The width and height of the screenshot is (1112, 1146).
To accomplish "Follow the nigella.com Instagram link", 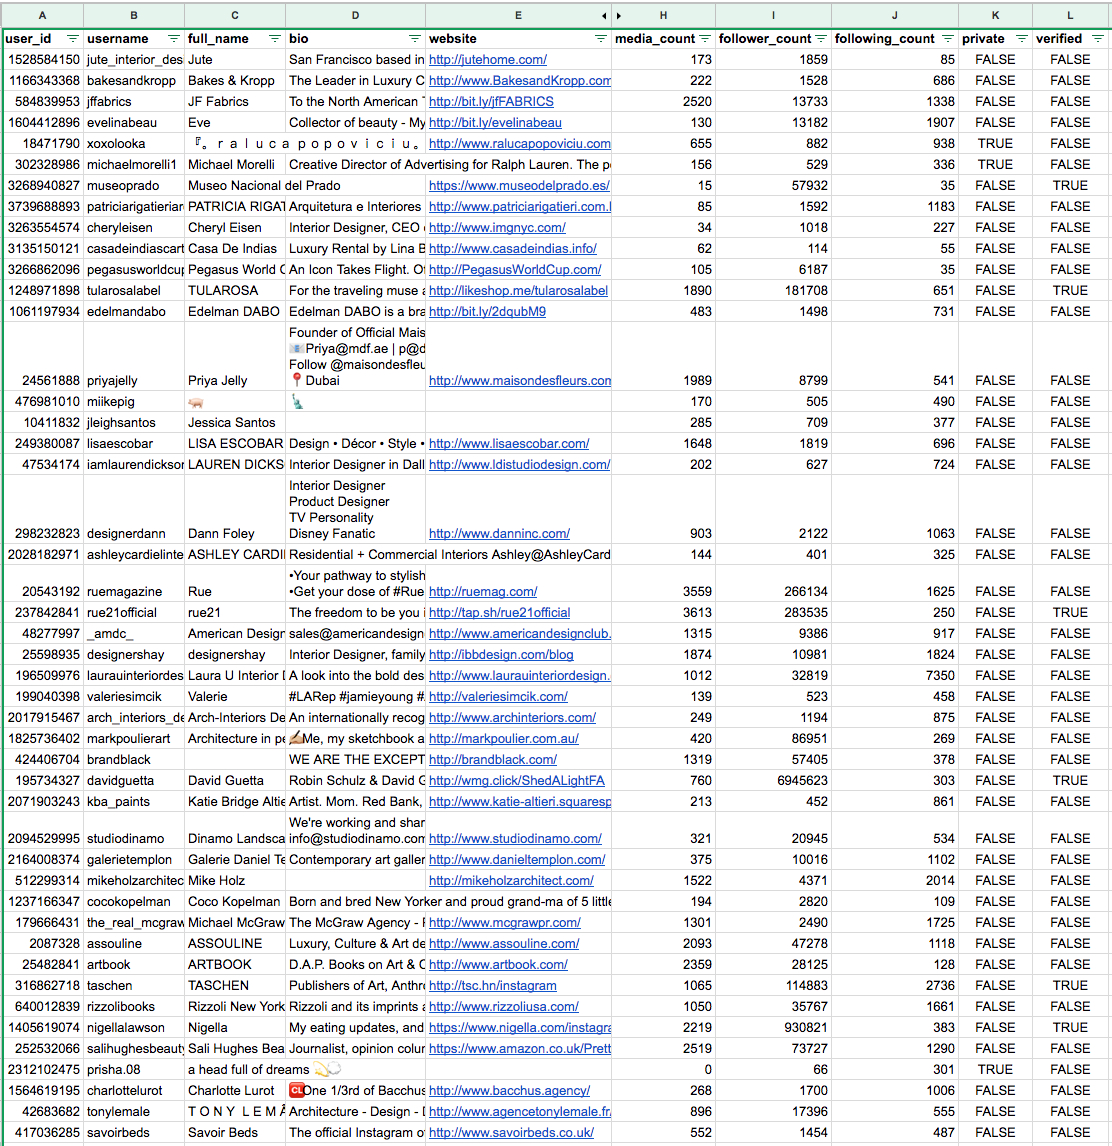I will coord(519,1028).
